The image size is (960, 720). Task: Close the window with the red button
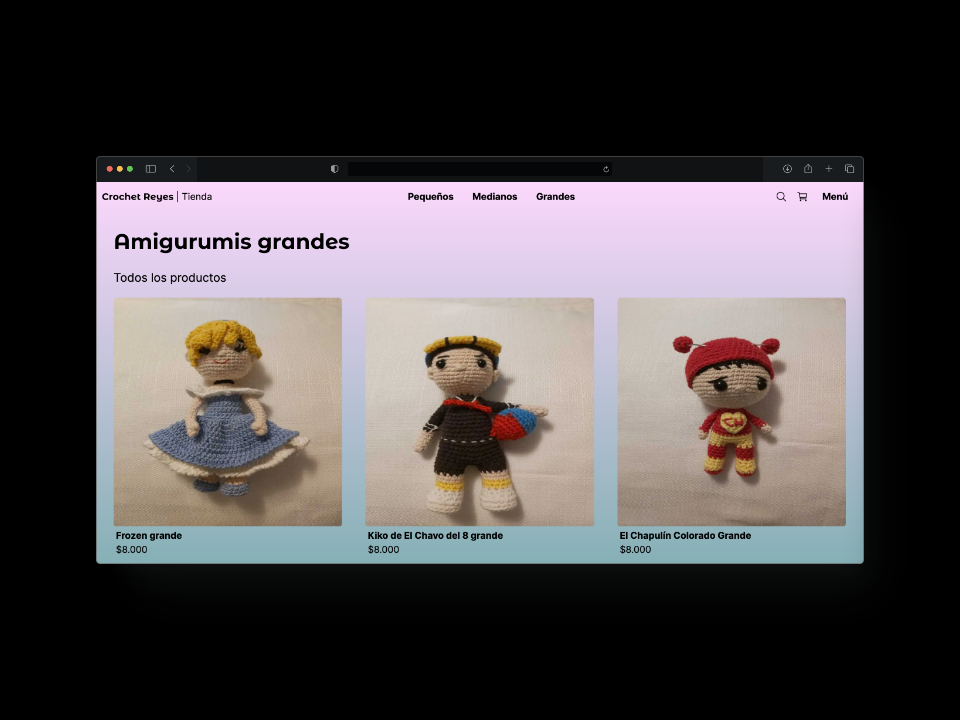tap(110, 169)
